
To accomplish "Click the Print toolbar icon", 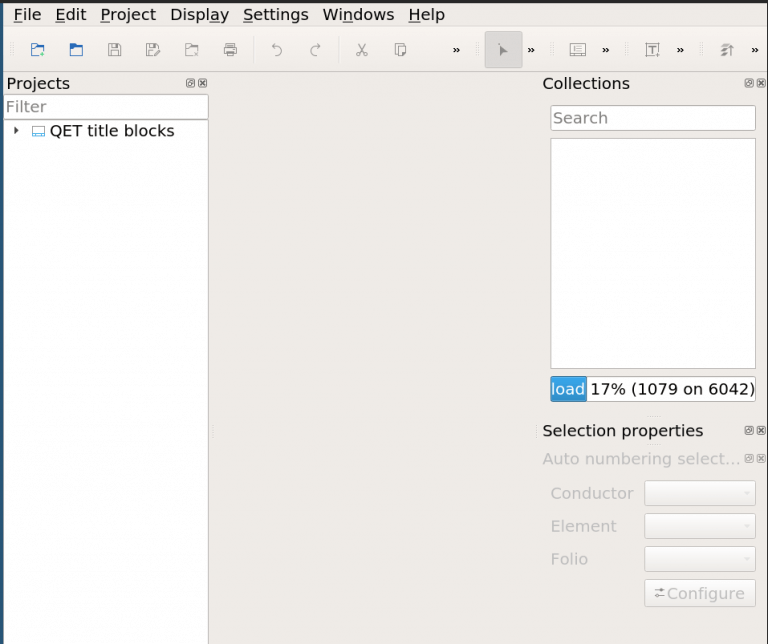I will click(x=230, y=50).
